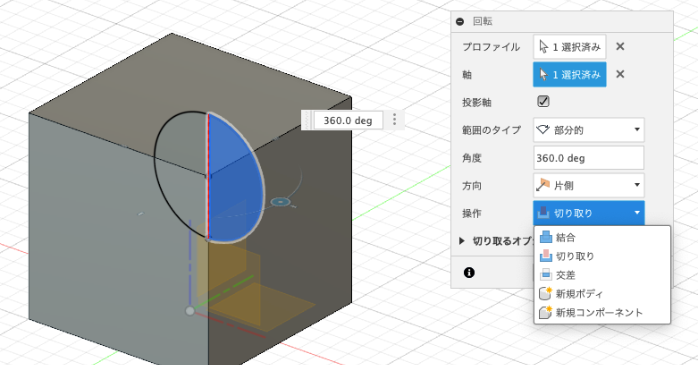
Task: Click the 軸 1 選択済み selector
Action: coord(570,74)
